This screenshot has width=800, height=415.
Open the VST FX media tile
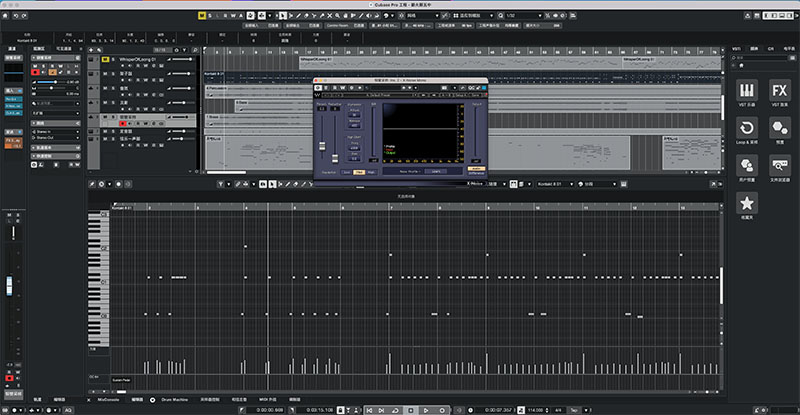pos(780,90)
